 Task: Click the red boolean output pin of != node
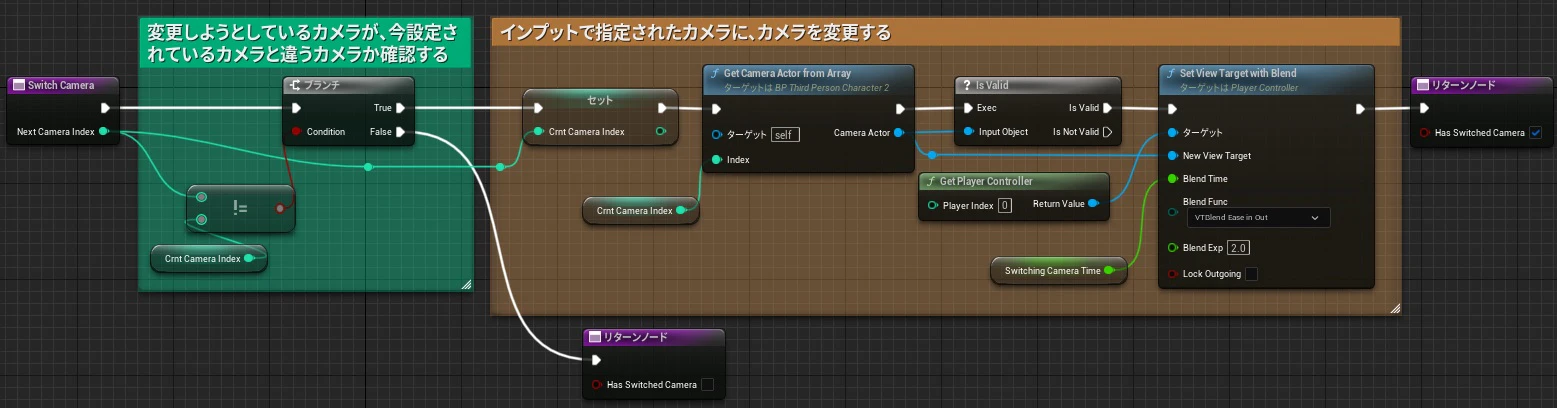(x=280, y=208)
